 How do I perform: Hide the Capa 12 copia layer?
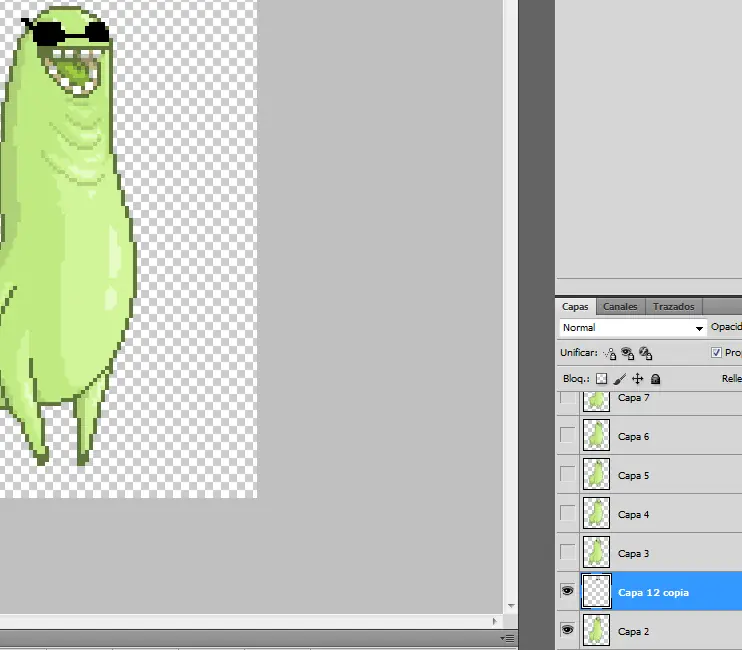pyautogui.click(x=567, y=592)
